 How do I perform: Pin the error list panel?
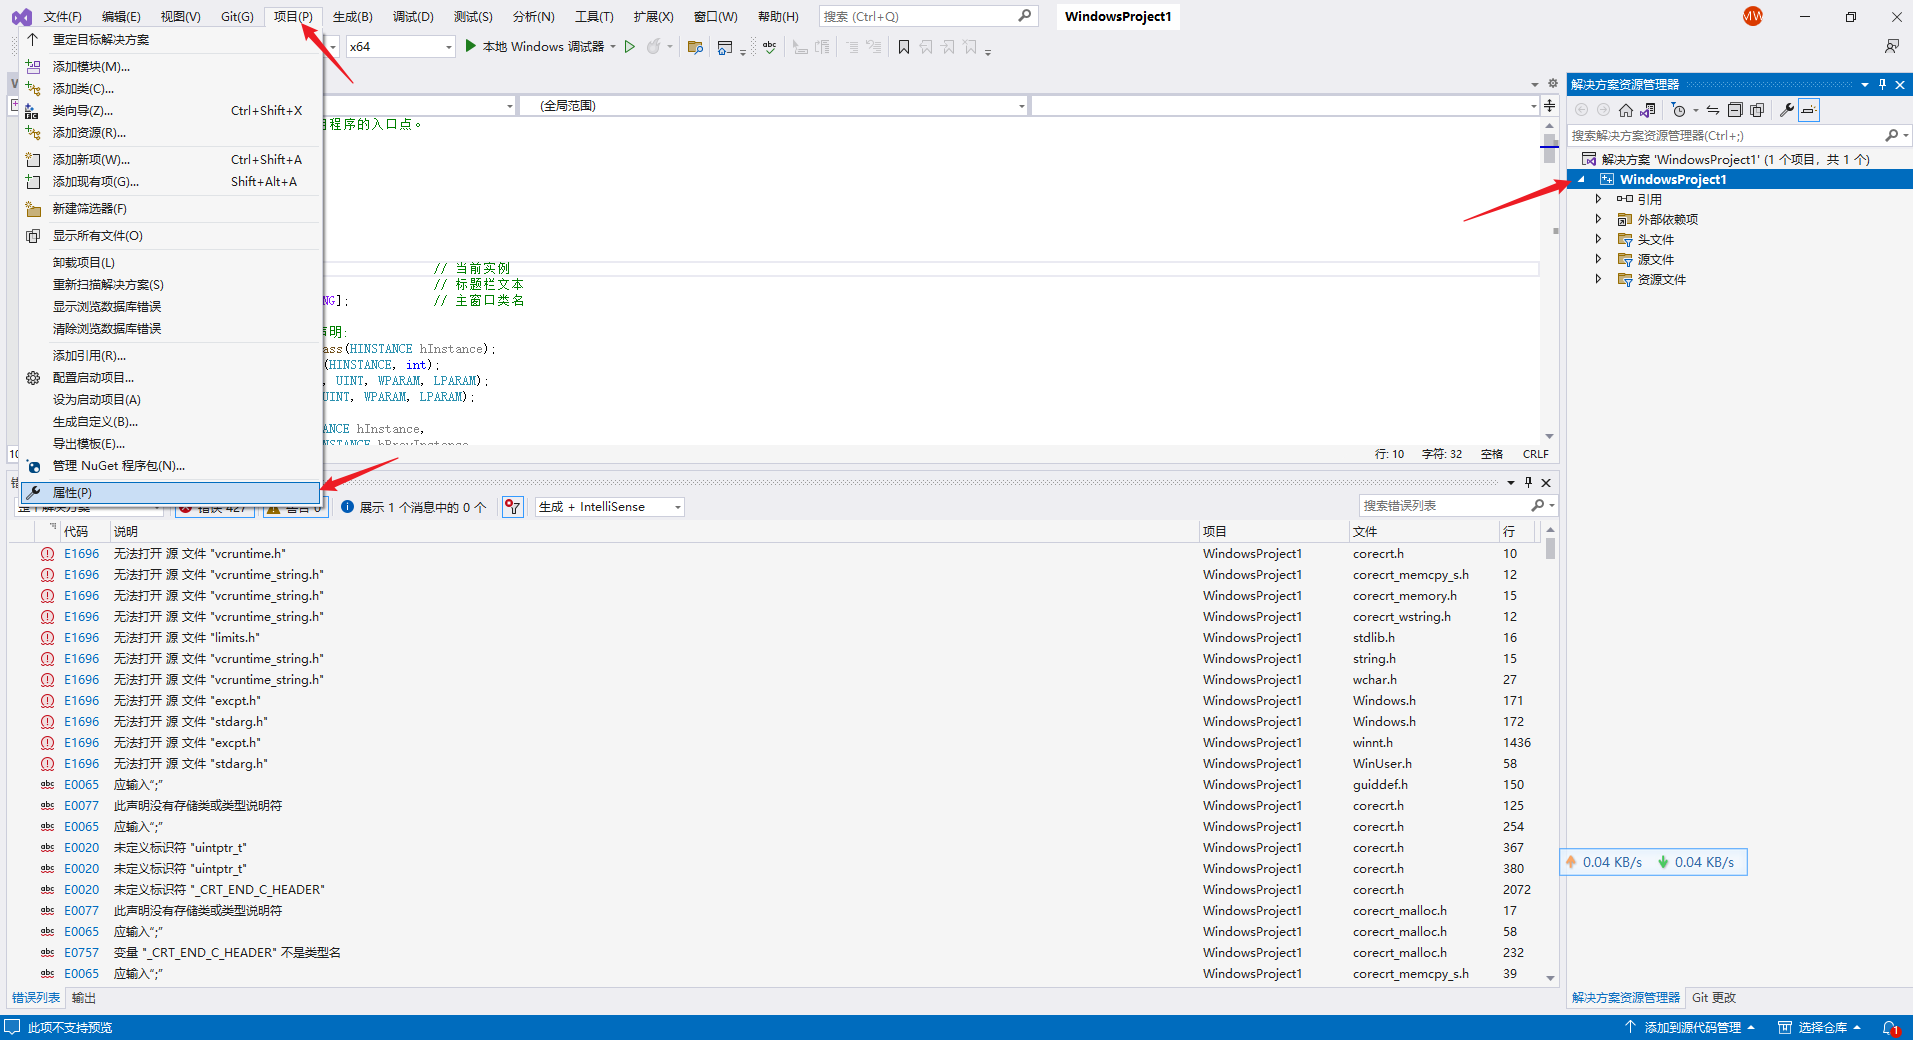point(1528,482)
